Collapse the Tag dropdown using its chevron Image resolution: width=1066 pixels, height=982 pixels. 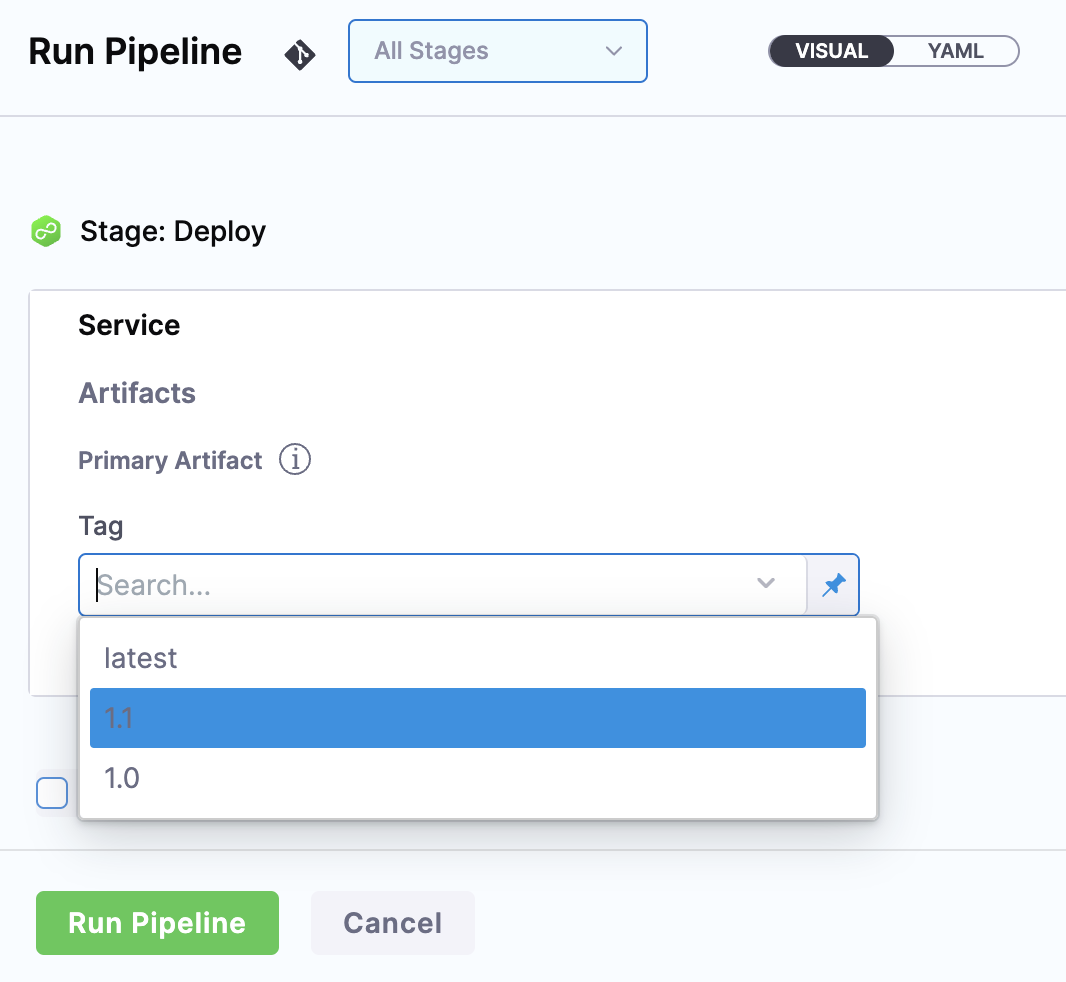click(x=766, y=584)
